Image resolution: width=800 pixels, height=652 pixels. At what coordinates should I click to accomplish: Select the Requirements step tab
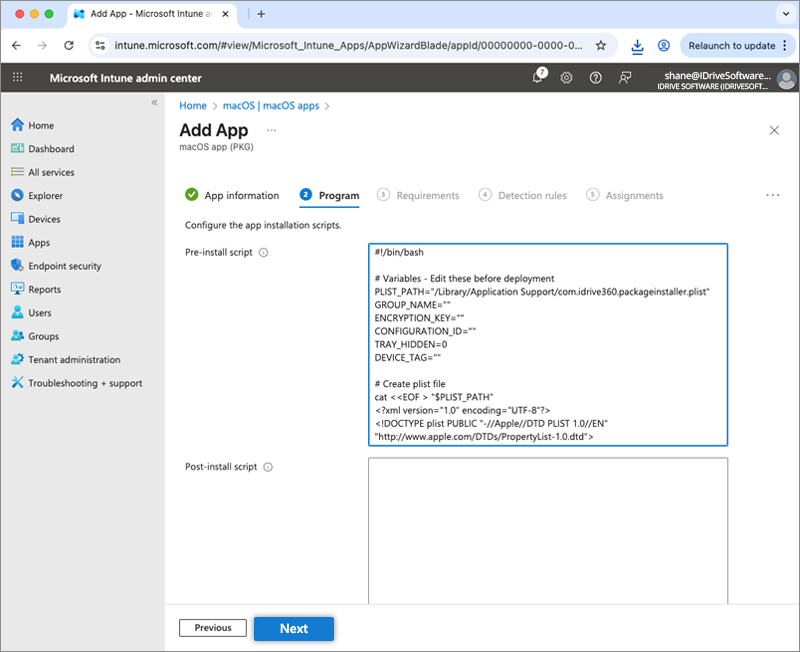coord(418,195)
